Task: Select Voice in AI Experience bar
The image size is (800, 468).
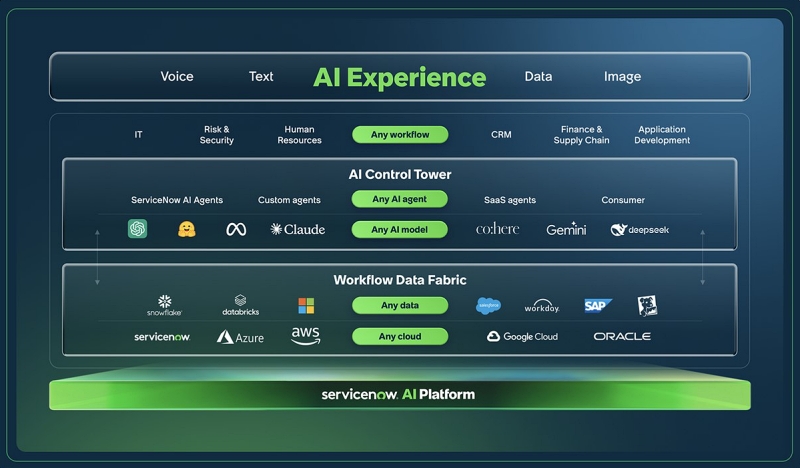Action: pyautogui.click(x=177, y=77)
